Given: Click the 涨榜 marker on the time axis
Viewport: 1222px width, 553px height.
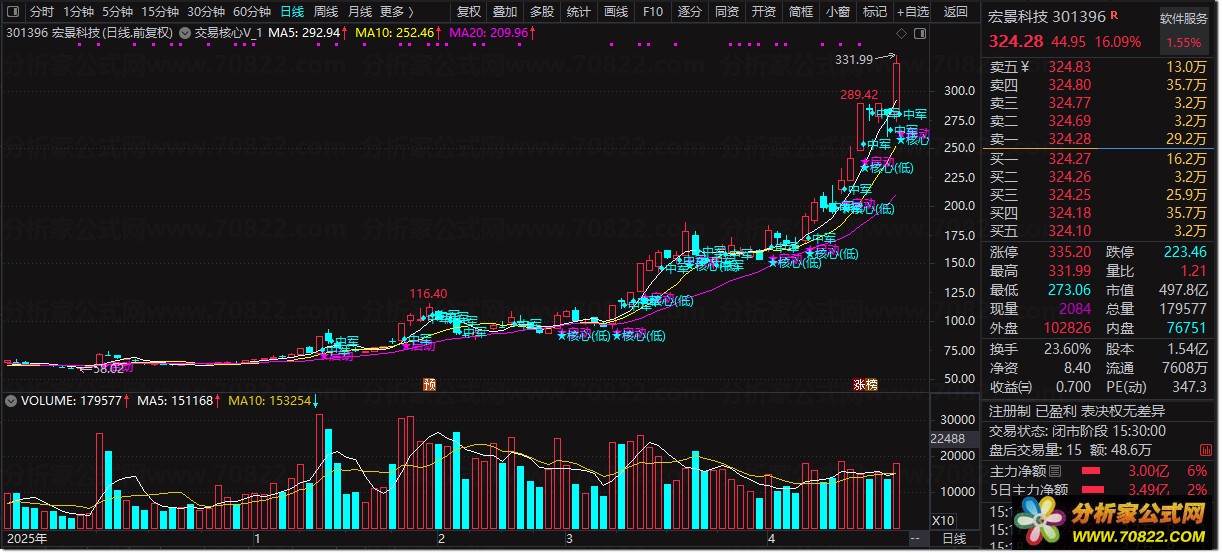Looking at the screenshot, I should (x=865, y=384).
